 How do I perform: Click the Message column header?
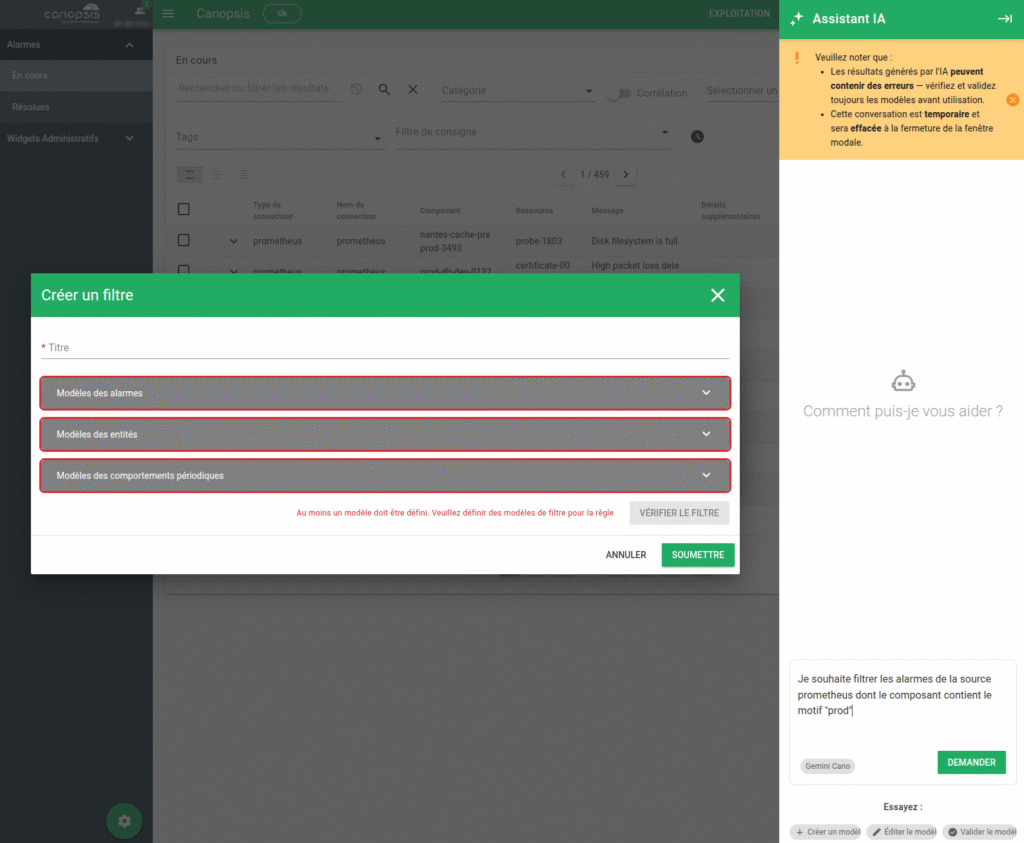607,210
